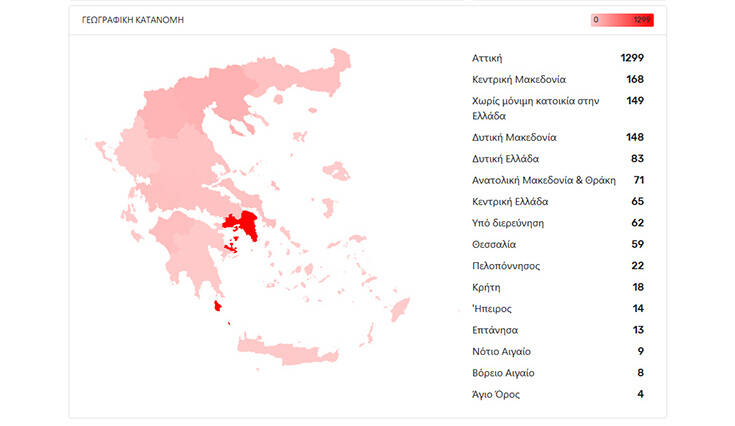Viewport: 735px width, 426px height.
Task: Click the ΓΕΩΓΡΑΦΙΚΗ ΚΑΤΑΝΟΜΗ panel title
Action: [x=132, y=20]
